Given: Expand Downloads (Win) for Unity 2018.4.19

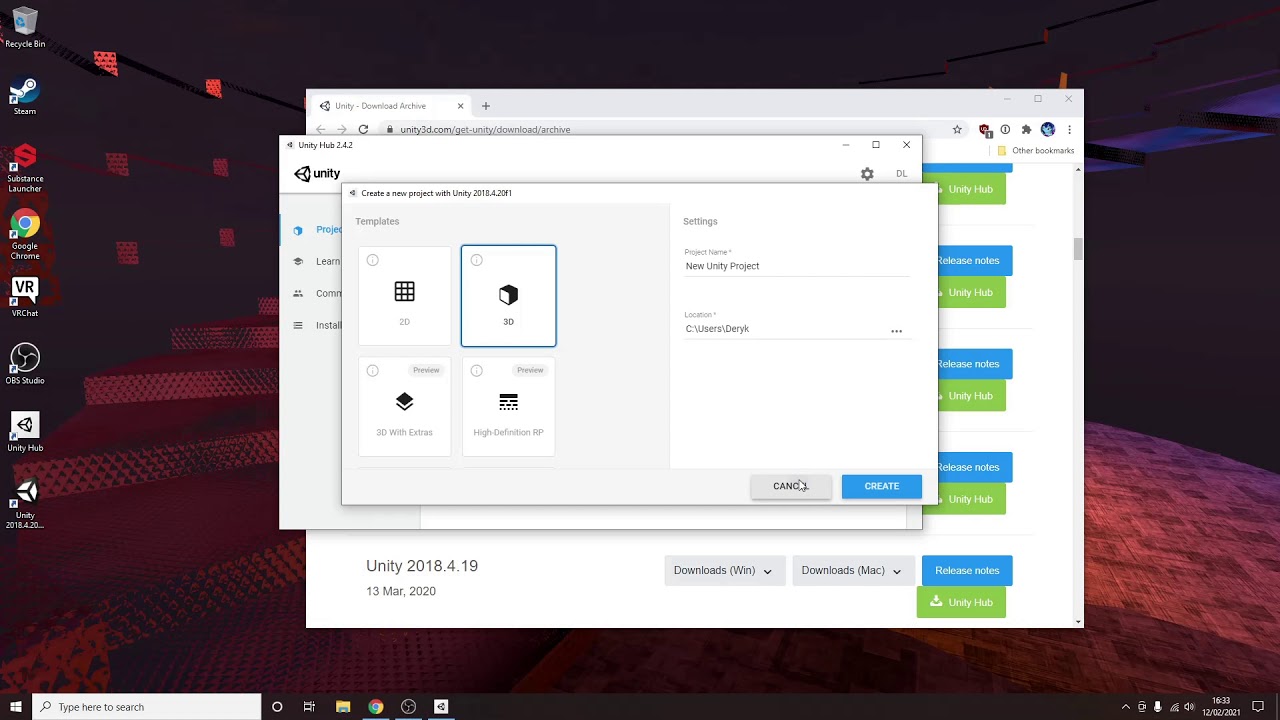Looking at the screenshot, I should [x=723, y=571].
